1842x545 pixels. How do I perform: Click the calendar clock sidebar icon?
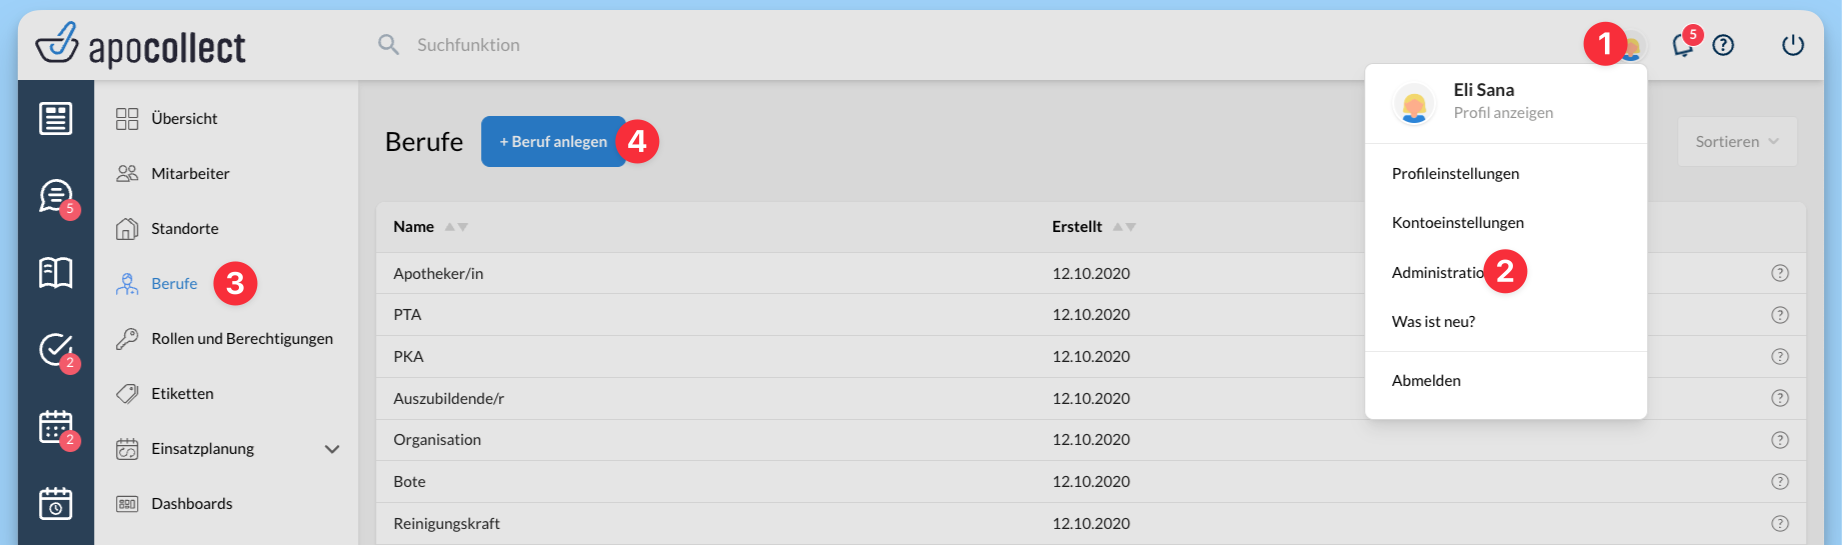55,503
